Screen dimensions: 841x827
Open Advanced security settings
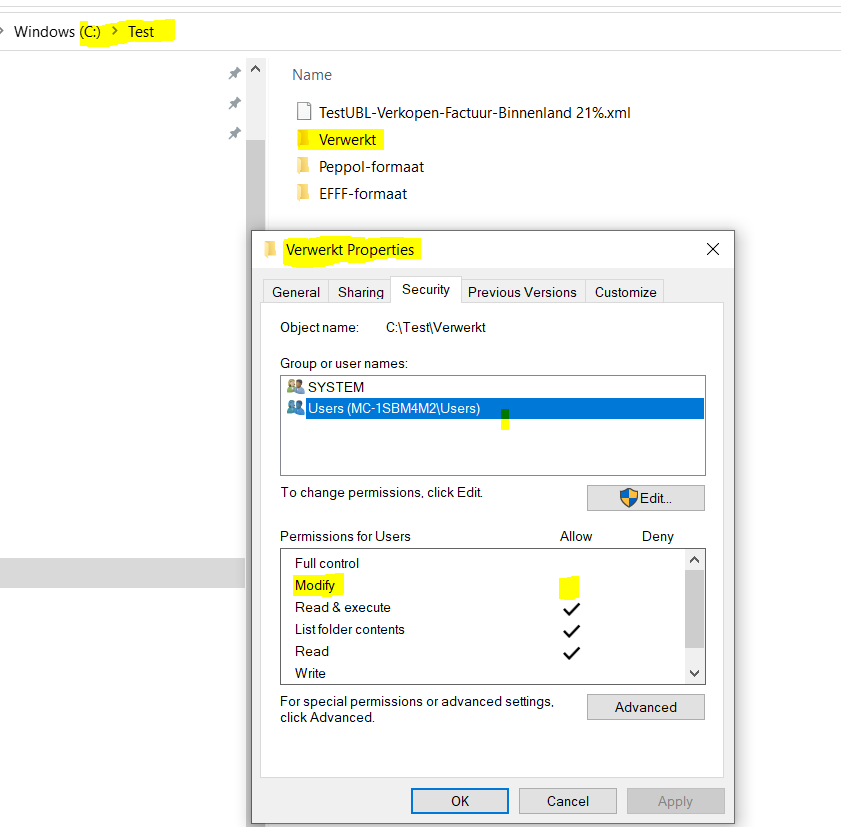645,707
